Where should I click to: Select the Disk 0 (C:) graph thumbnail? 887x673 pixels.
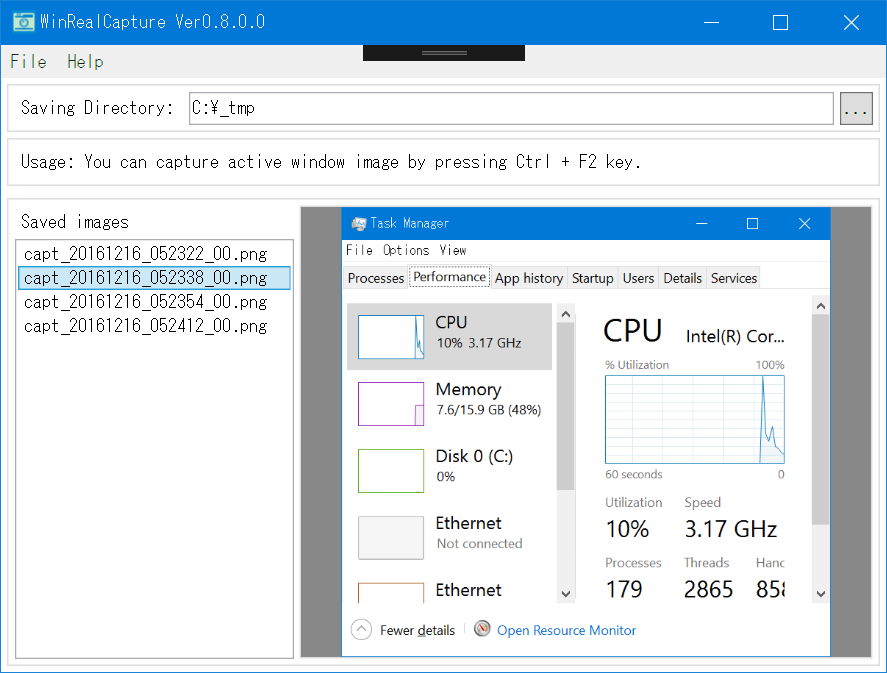(391, 471)
